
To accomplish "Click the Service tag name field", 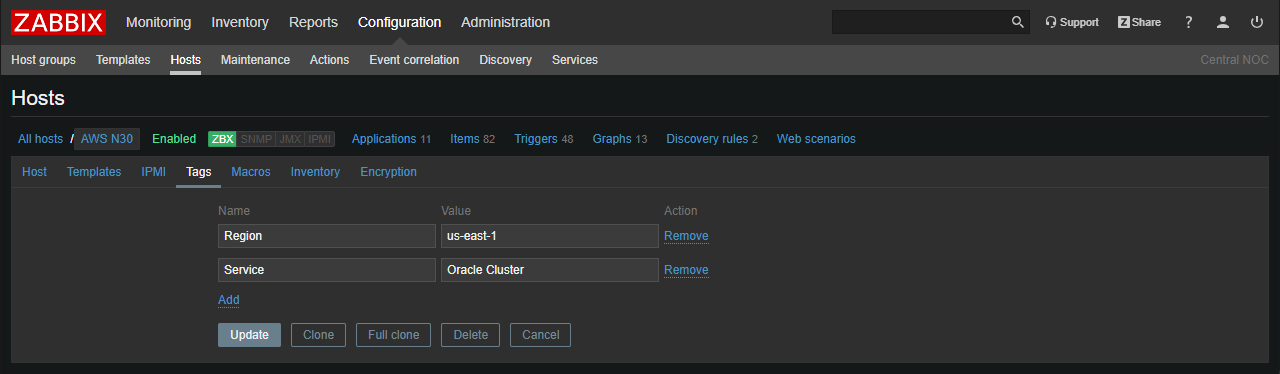I will (x=327, y=270).
